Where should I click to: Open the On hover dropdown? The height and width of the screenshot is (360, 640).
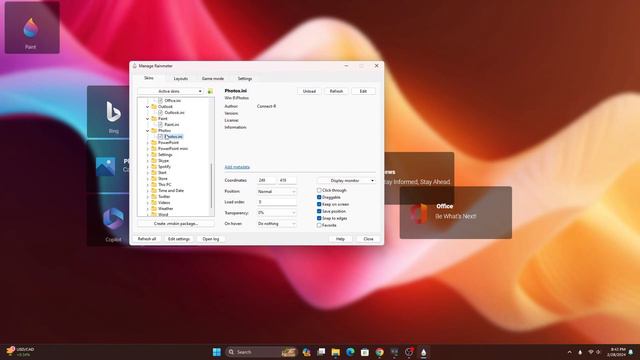pyautogui.click(x=276, y=224)
